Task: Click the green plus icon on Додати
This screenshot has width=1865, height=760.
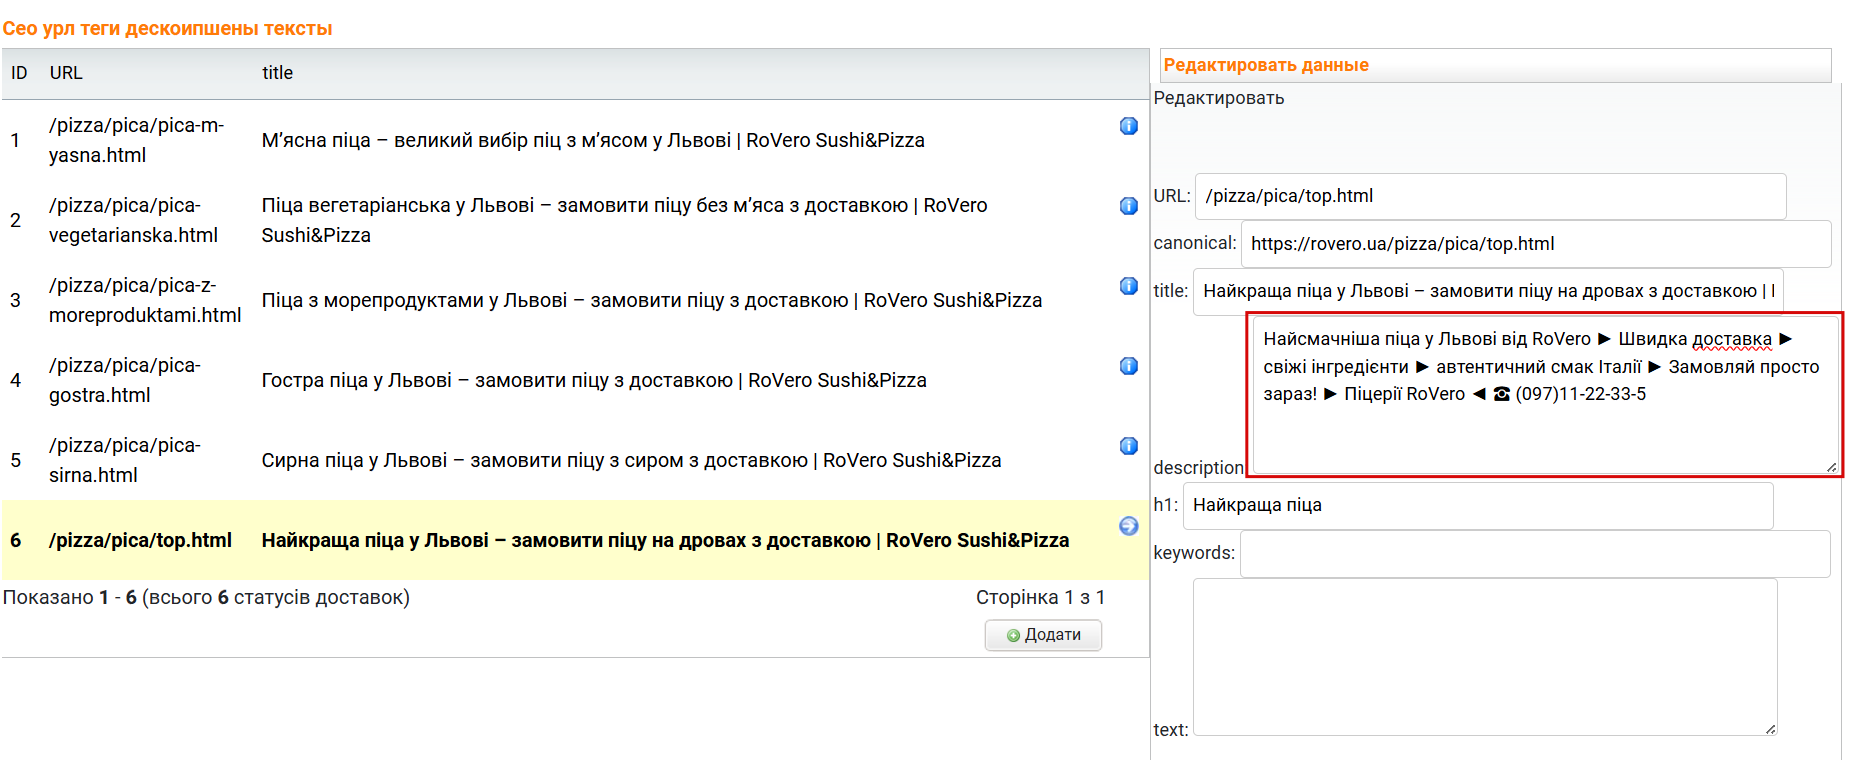Action: coord(1013,635)
